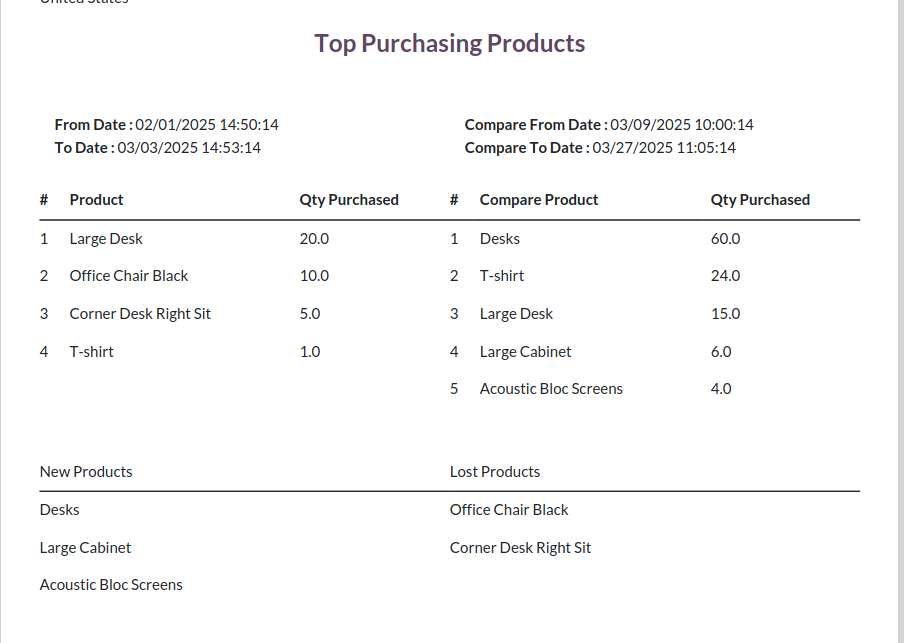Click the Compare To Date value
This screenshot has height=643, width=904.
[x=664, y=148]
